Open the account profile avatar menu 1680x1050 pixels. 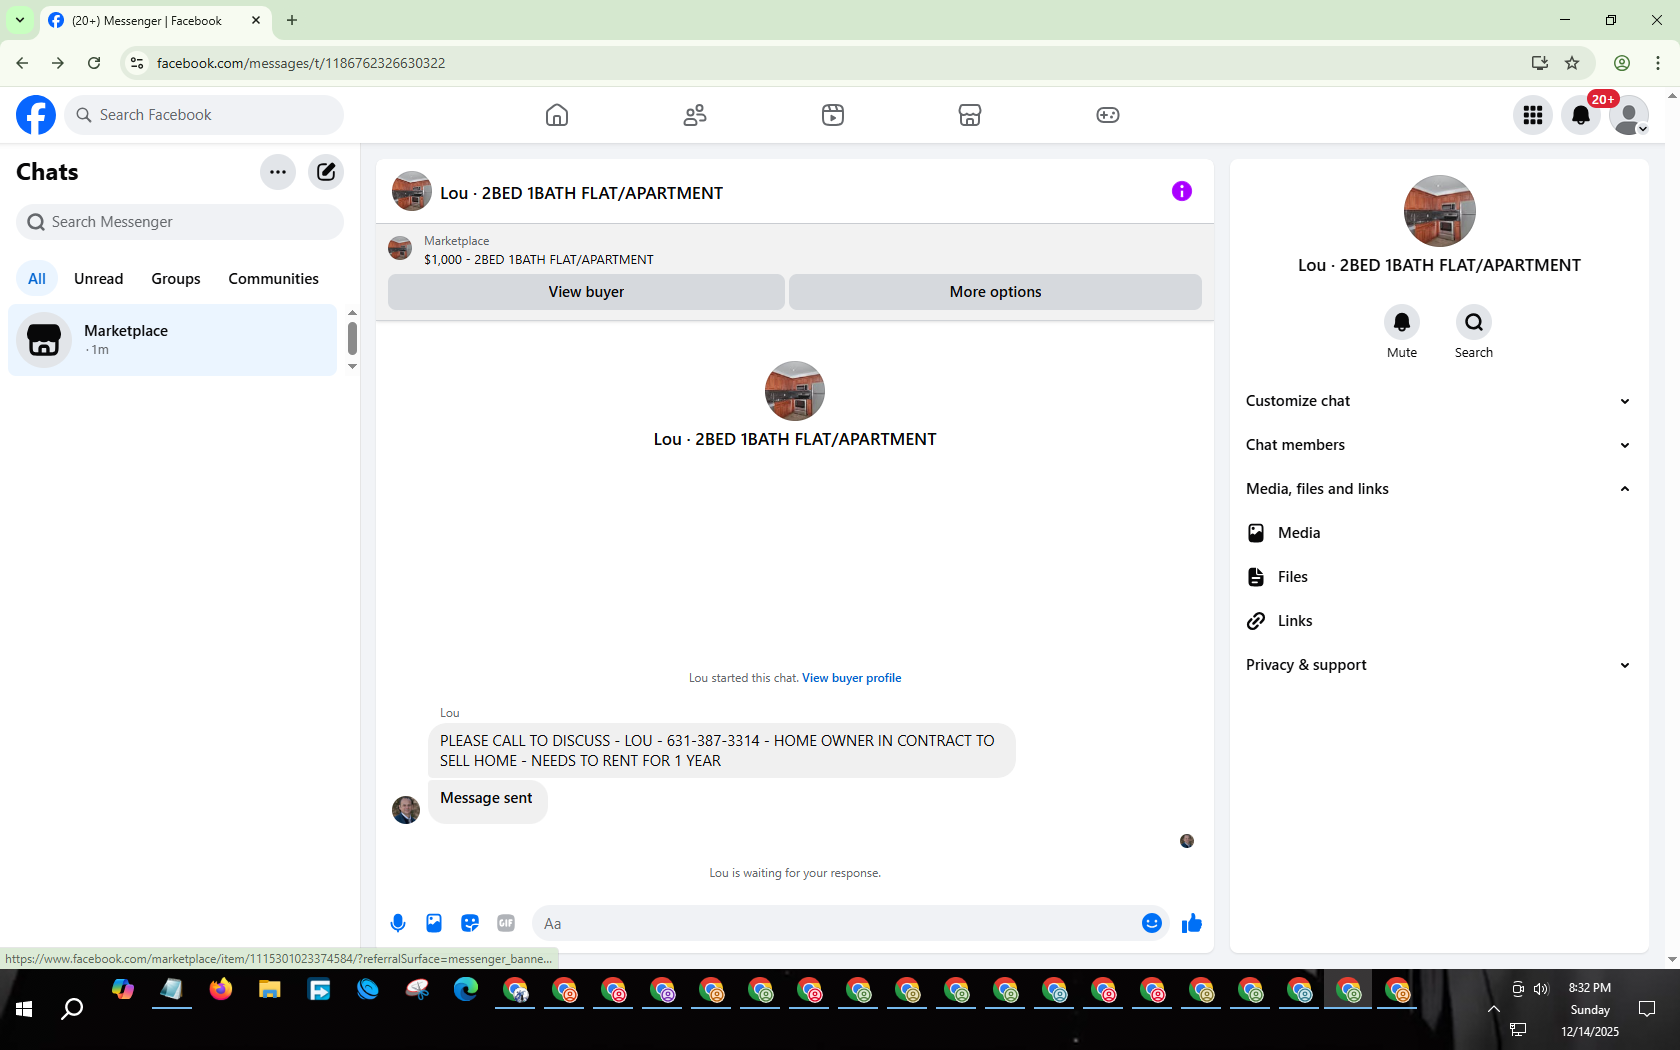[1629, 115]
